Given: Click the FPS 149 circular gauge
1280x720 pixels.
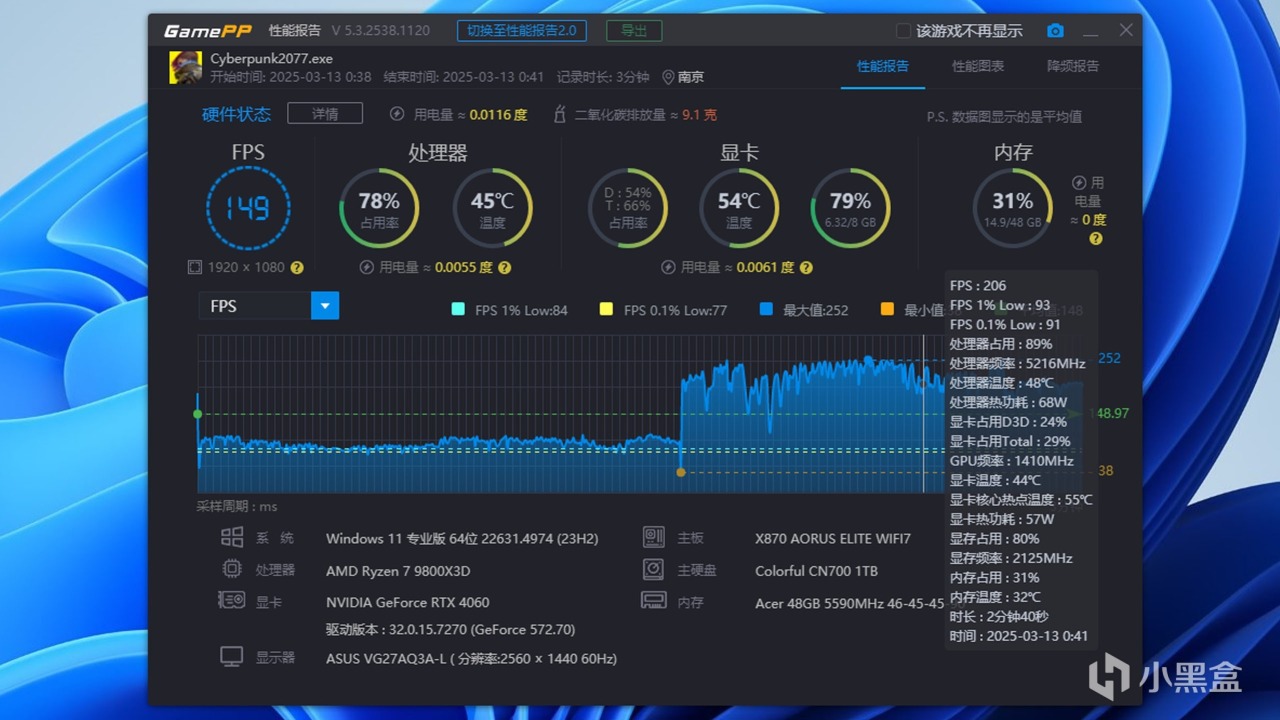Looking at the screenshot, I should pos(248,208).
